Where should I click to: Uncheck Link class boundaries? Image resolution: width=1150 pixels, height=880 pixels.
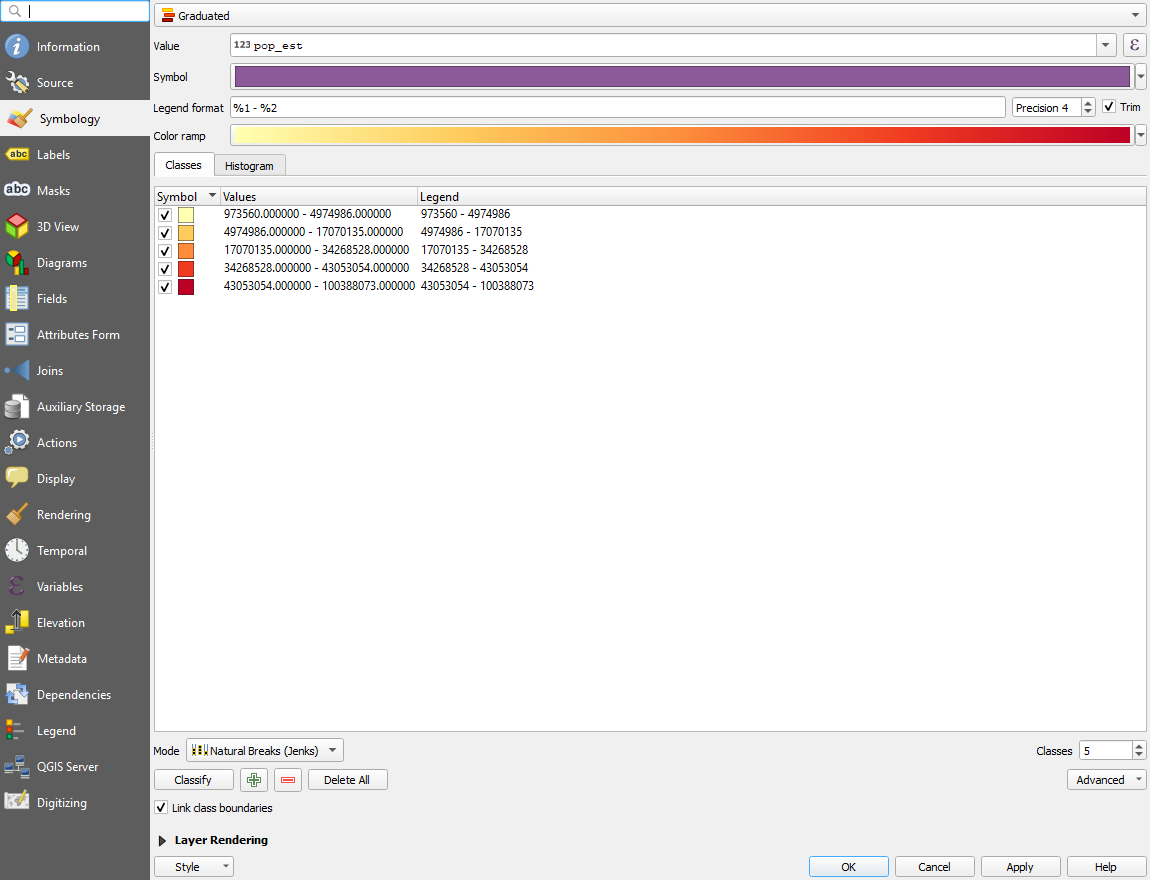(x=161, y=807)
